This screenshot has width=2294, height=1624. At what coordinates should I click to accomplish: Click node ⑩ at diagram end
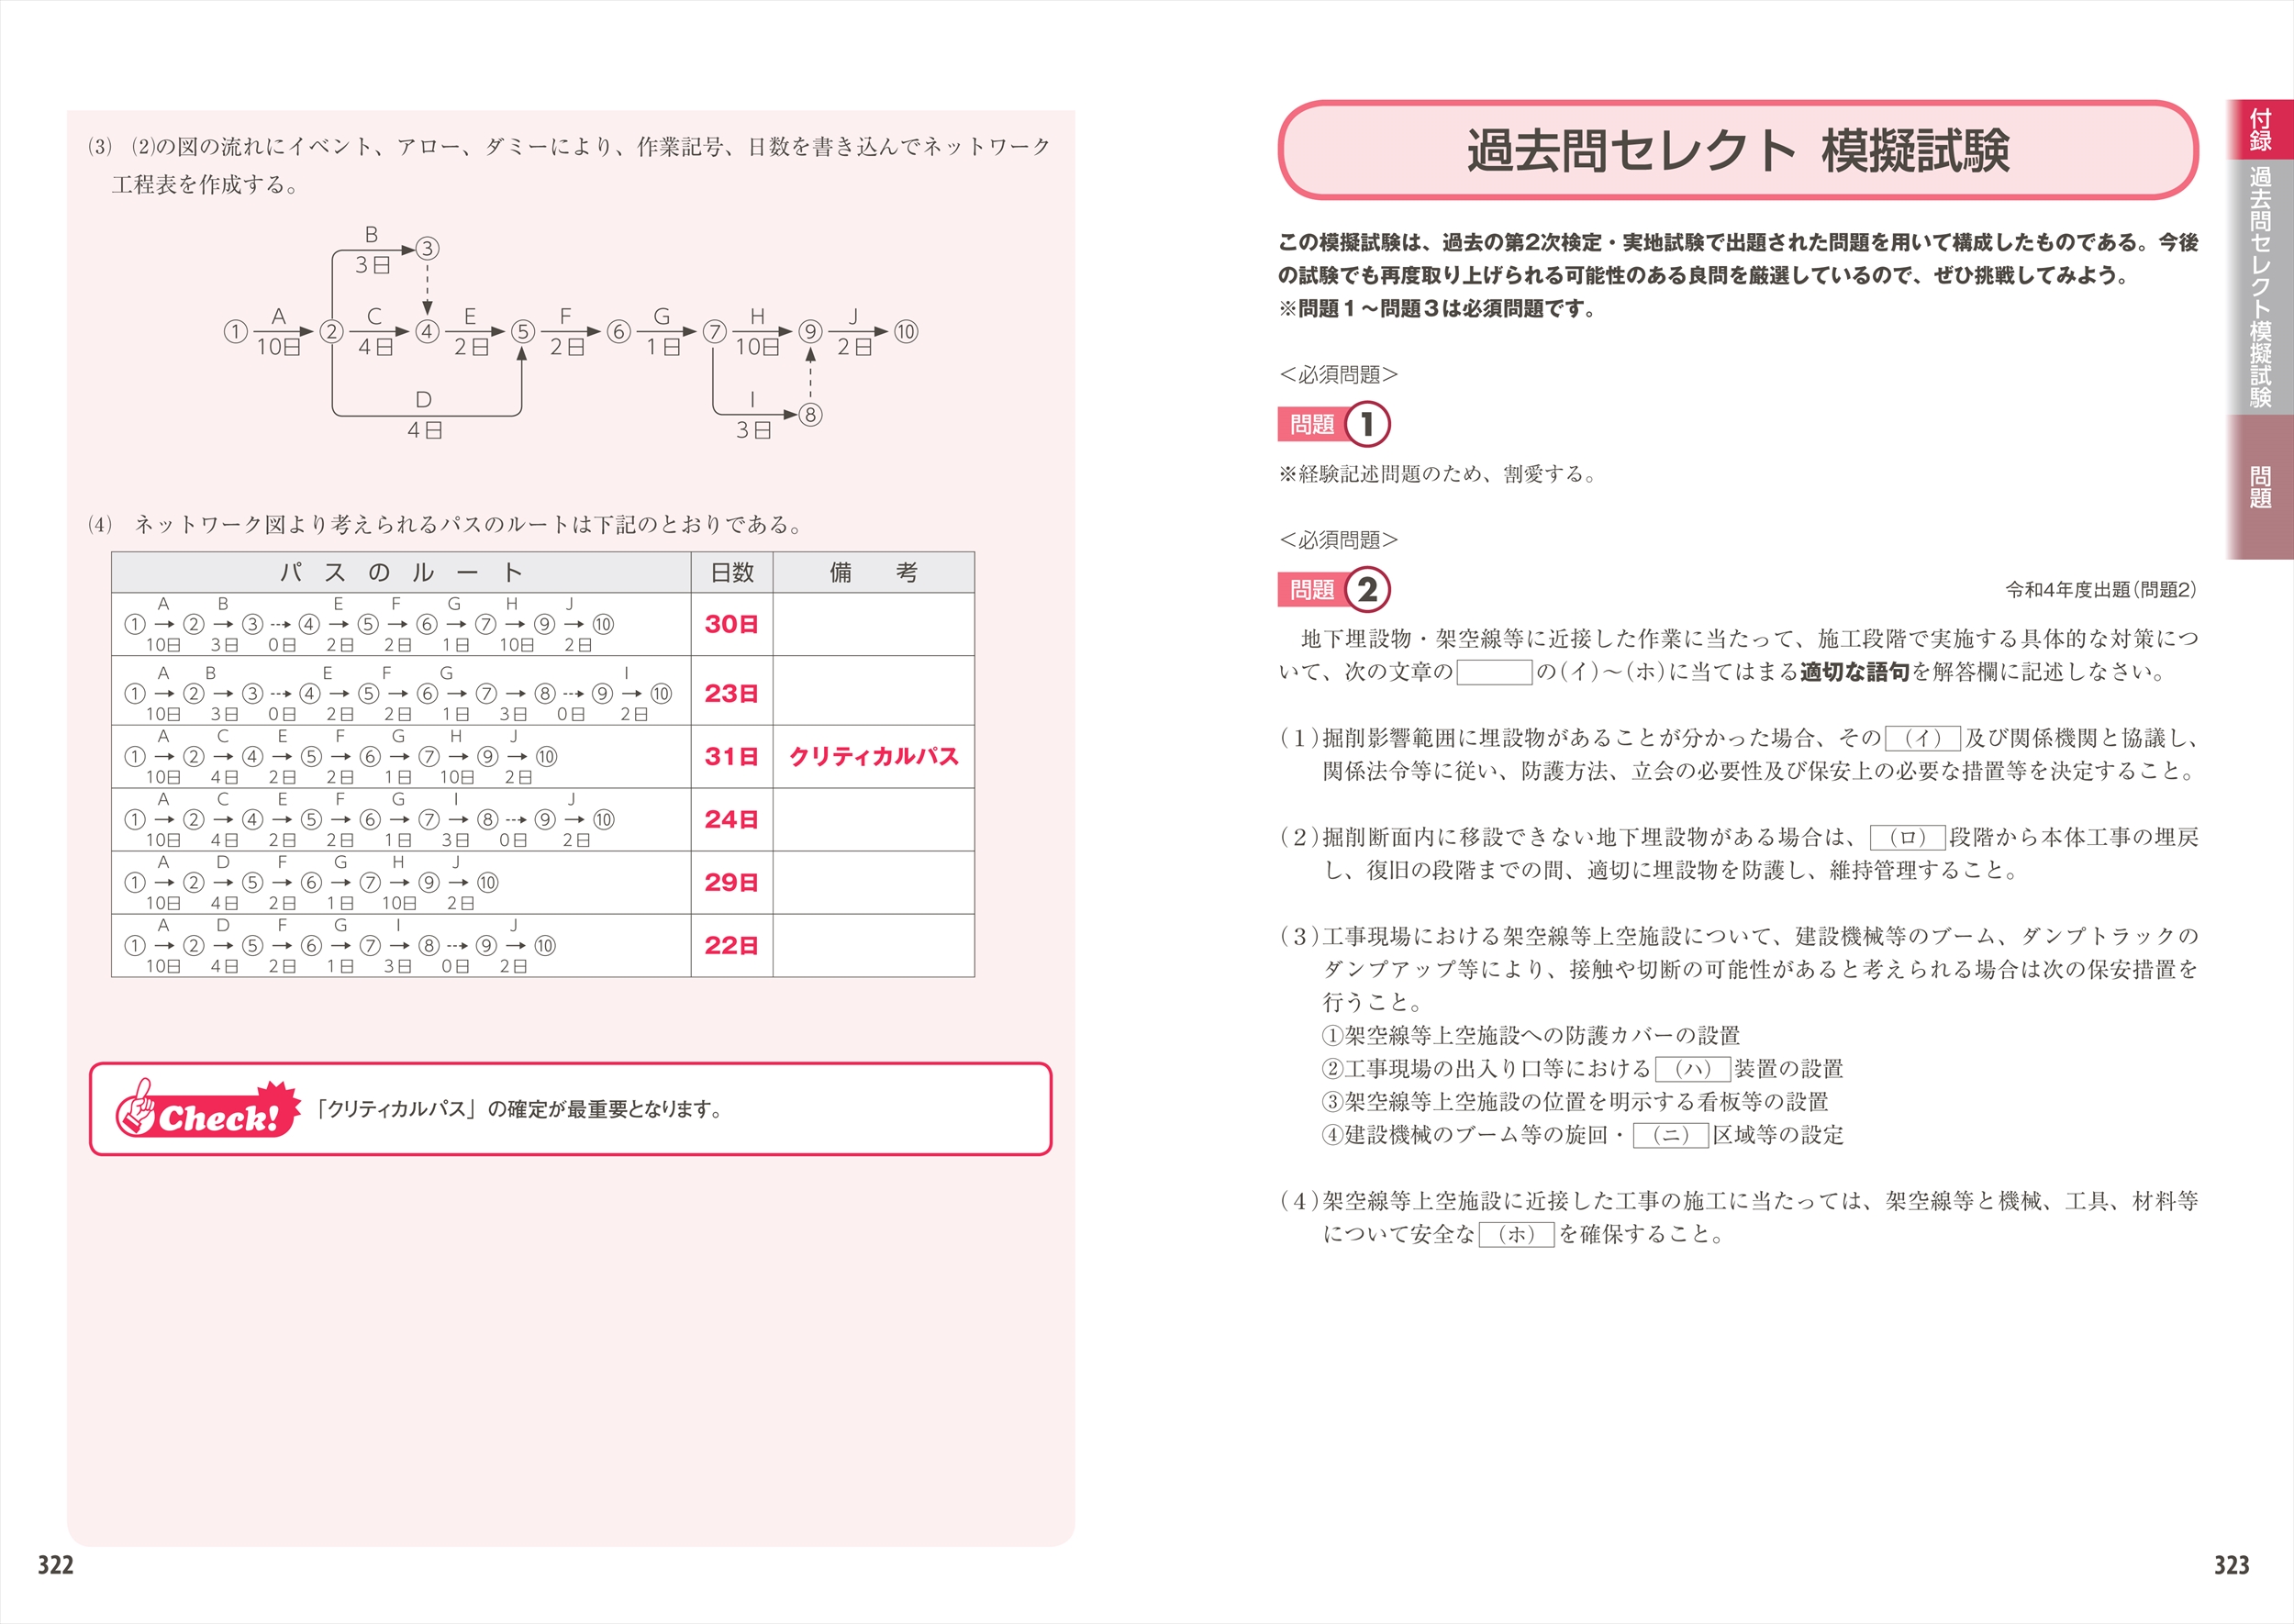pyautogui.click(x=905, y=331)
